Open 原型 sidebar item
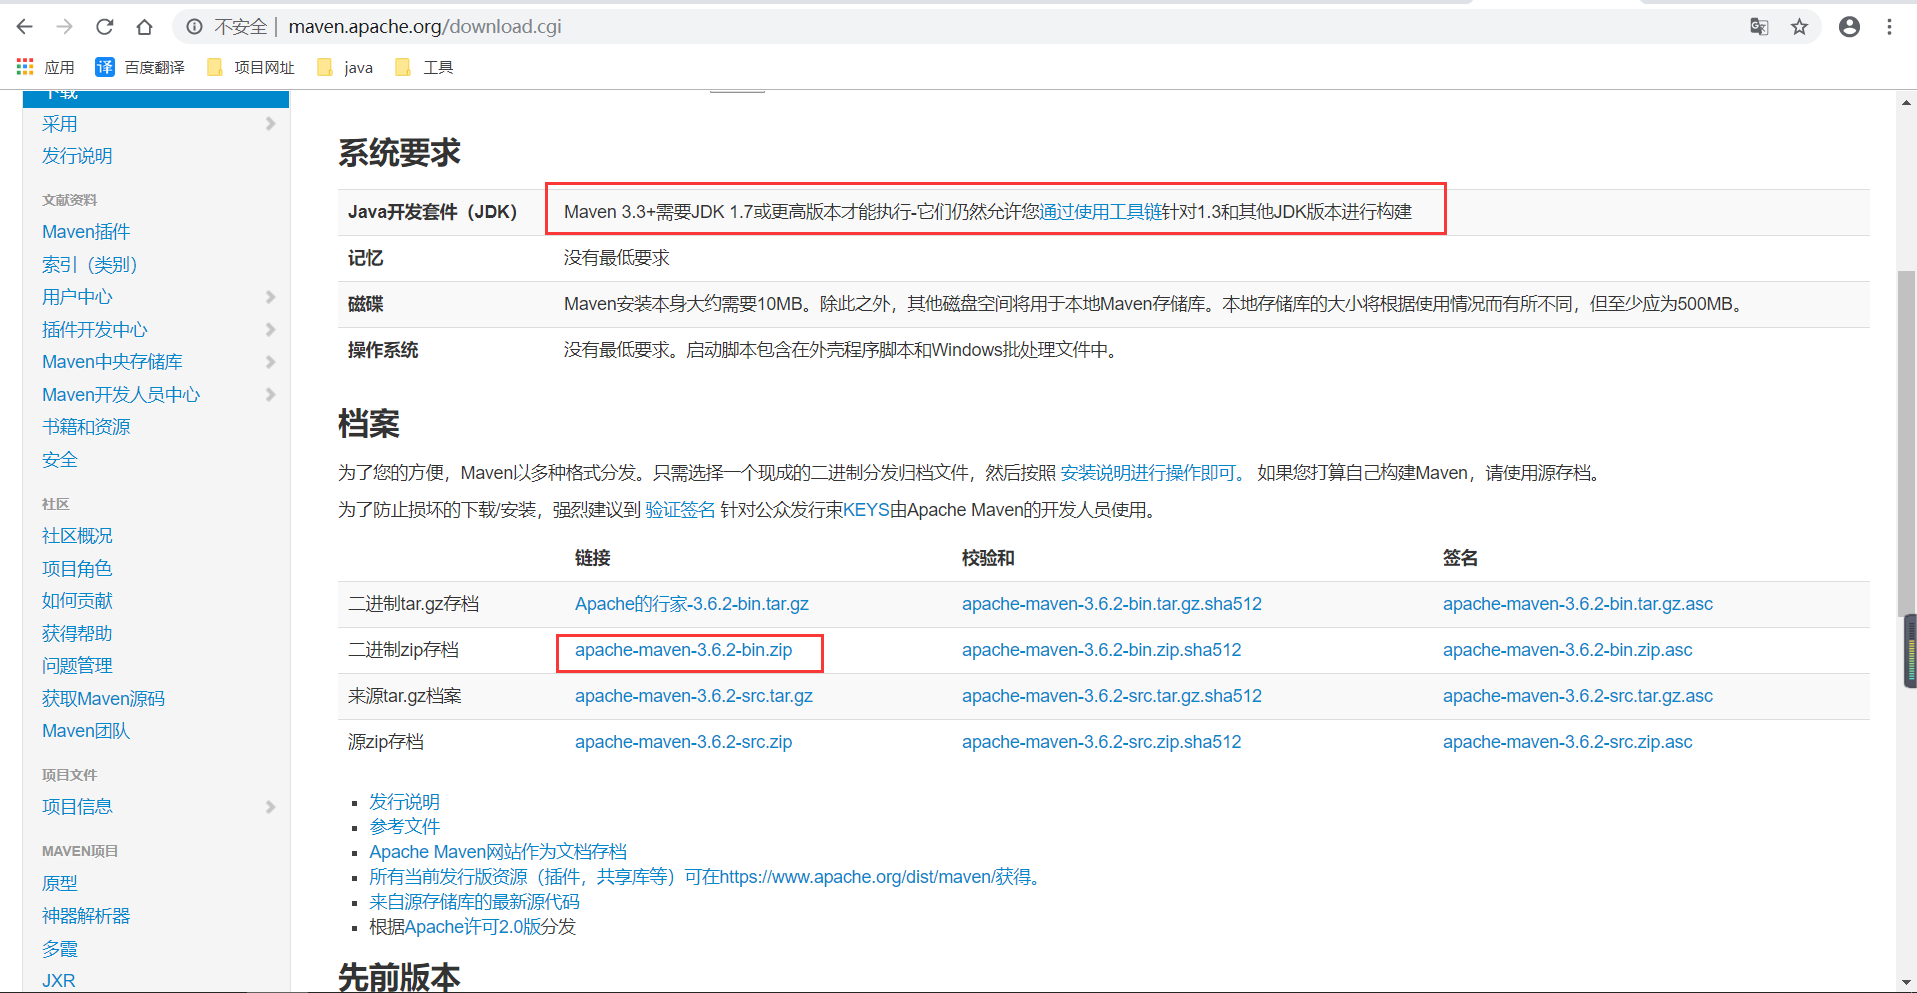Image resolution: width=1917 pixels, height=993 pixels. 60,884
